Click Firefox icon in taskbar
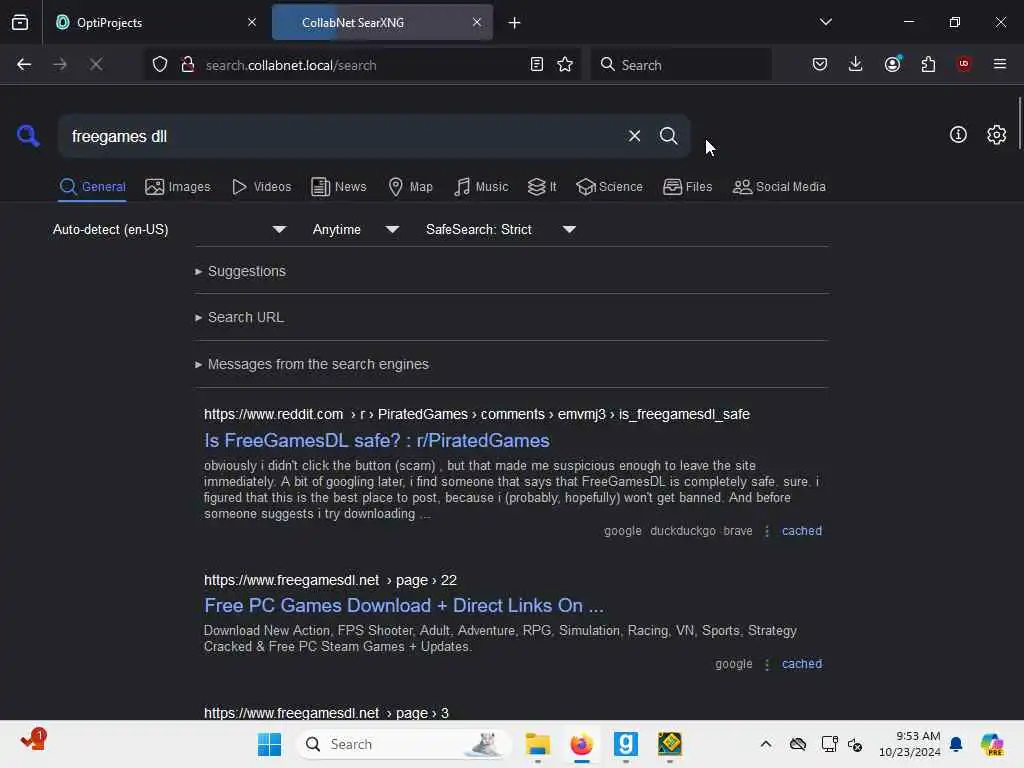 point(581,744)
